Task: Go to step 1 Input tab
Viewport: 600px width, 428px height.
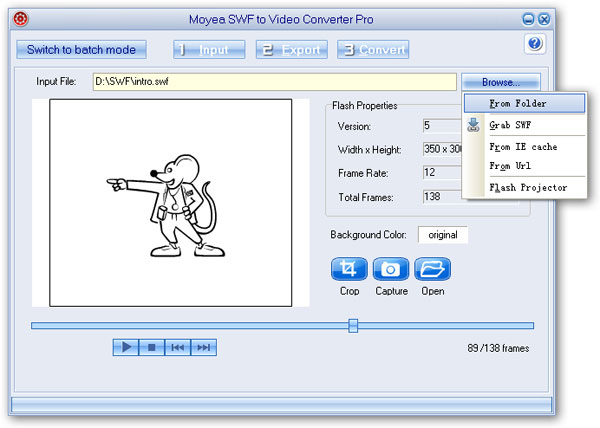Action: coord(209,50)
